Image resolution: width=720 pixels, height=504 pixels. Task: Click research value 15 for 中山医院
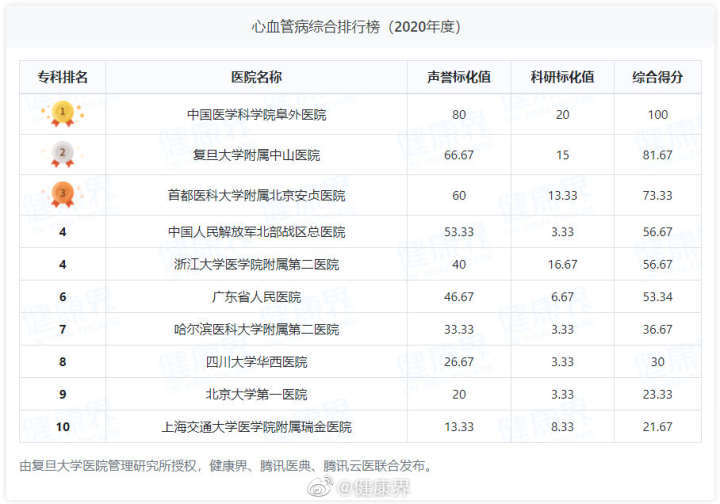(562, 155)
